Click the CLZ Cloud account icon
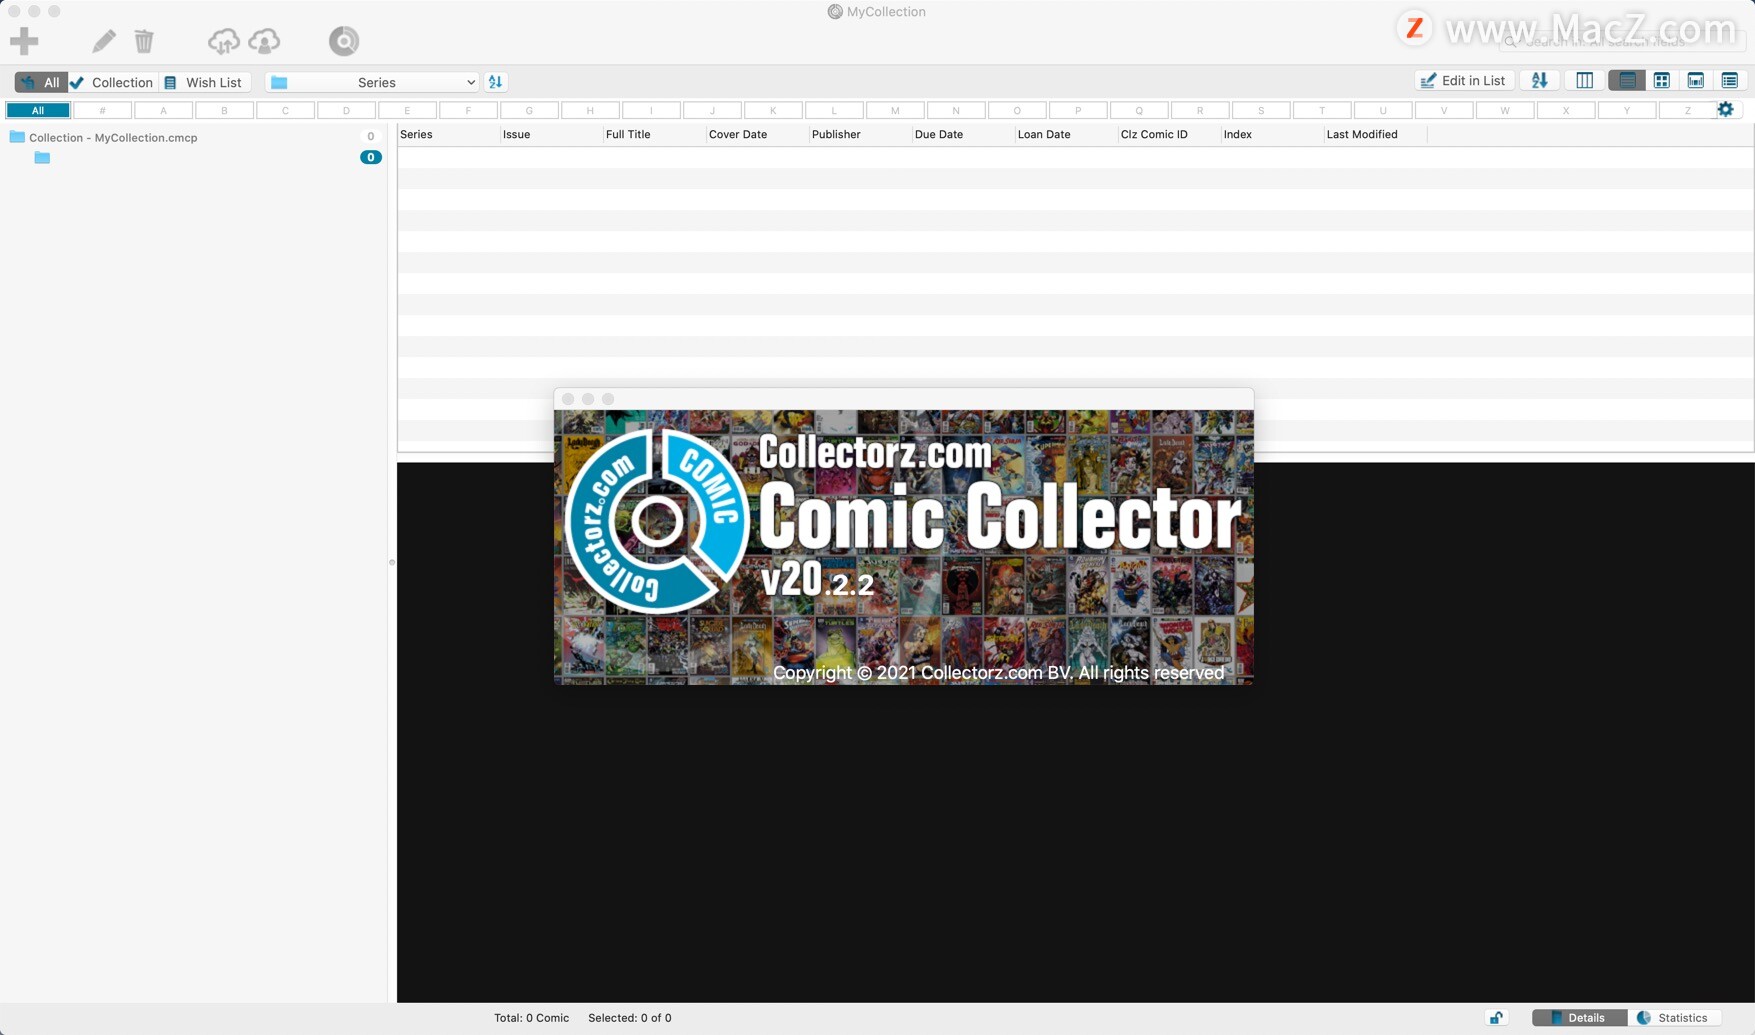 pyautogui.click(x=264, y=41)
